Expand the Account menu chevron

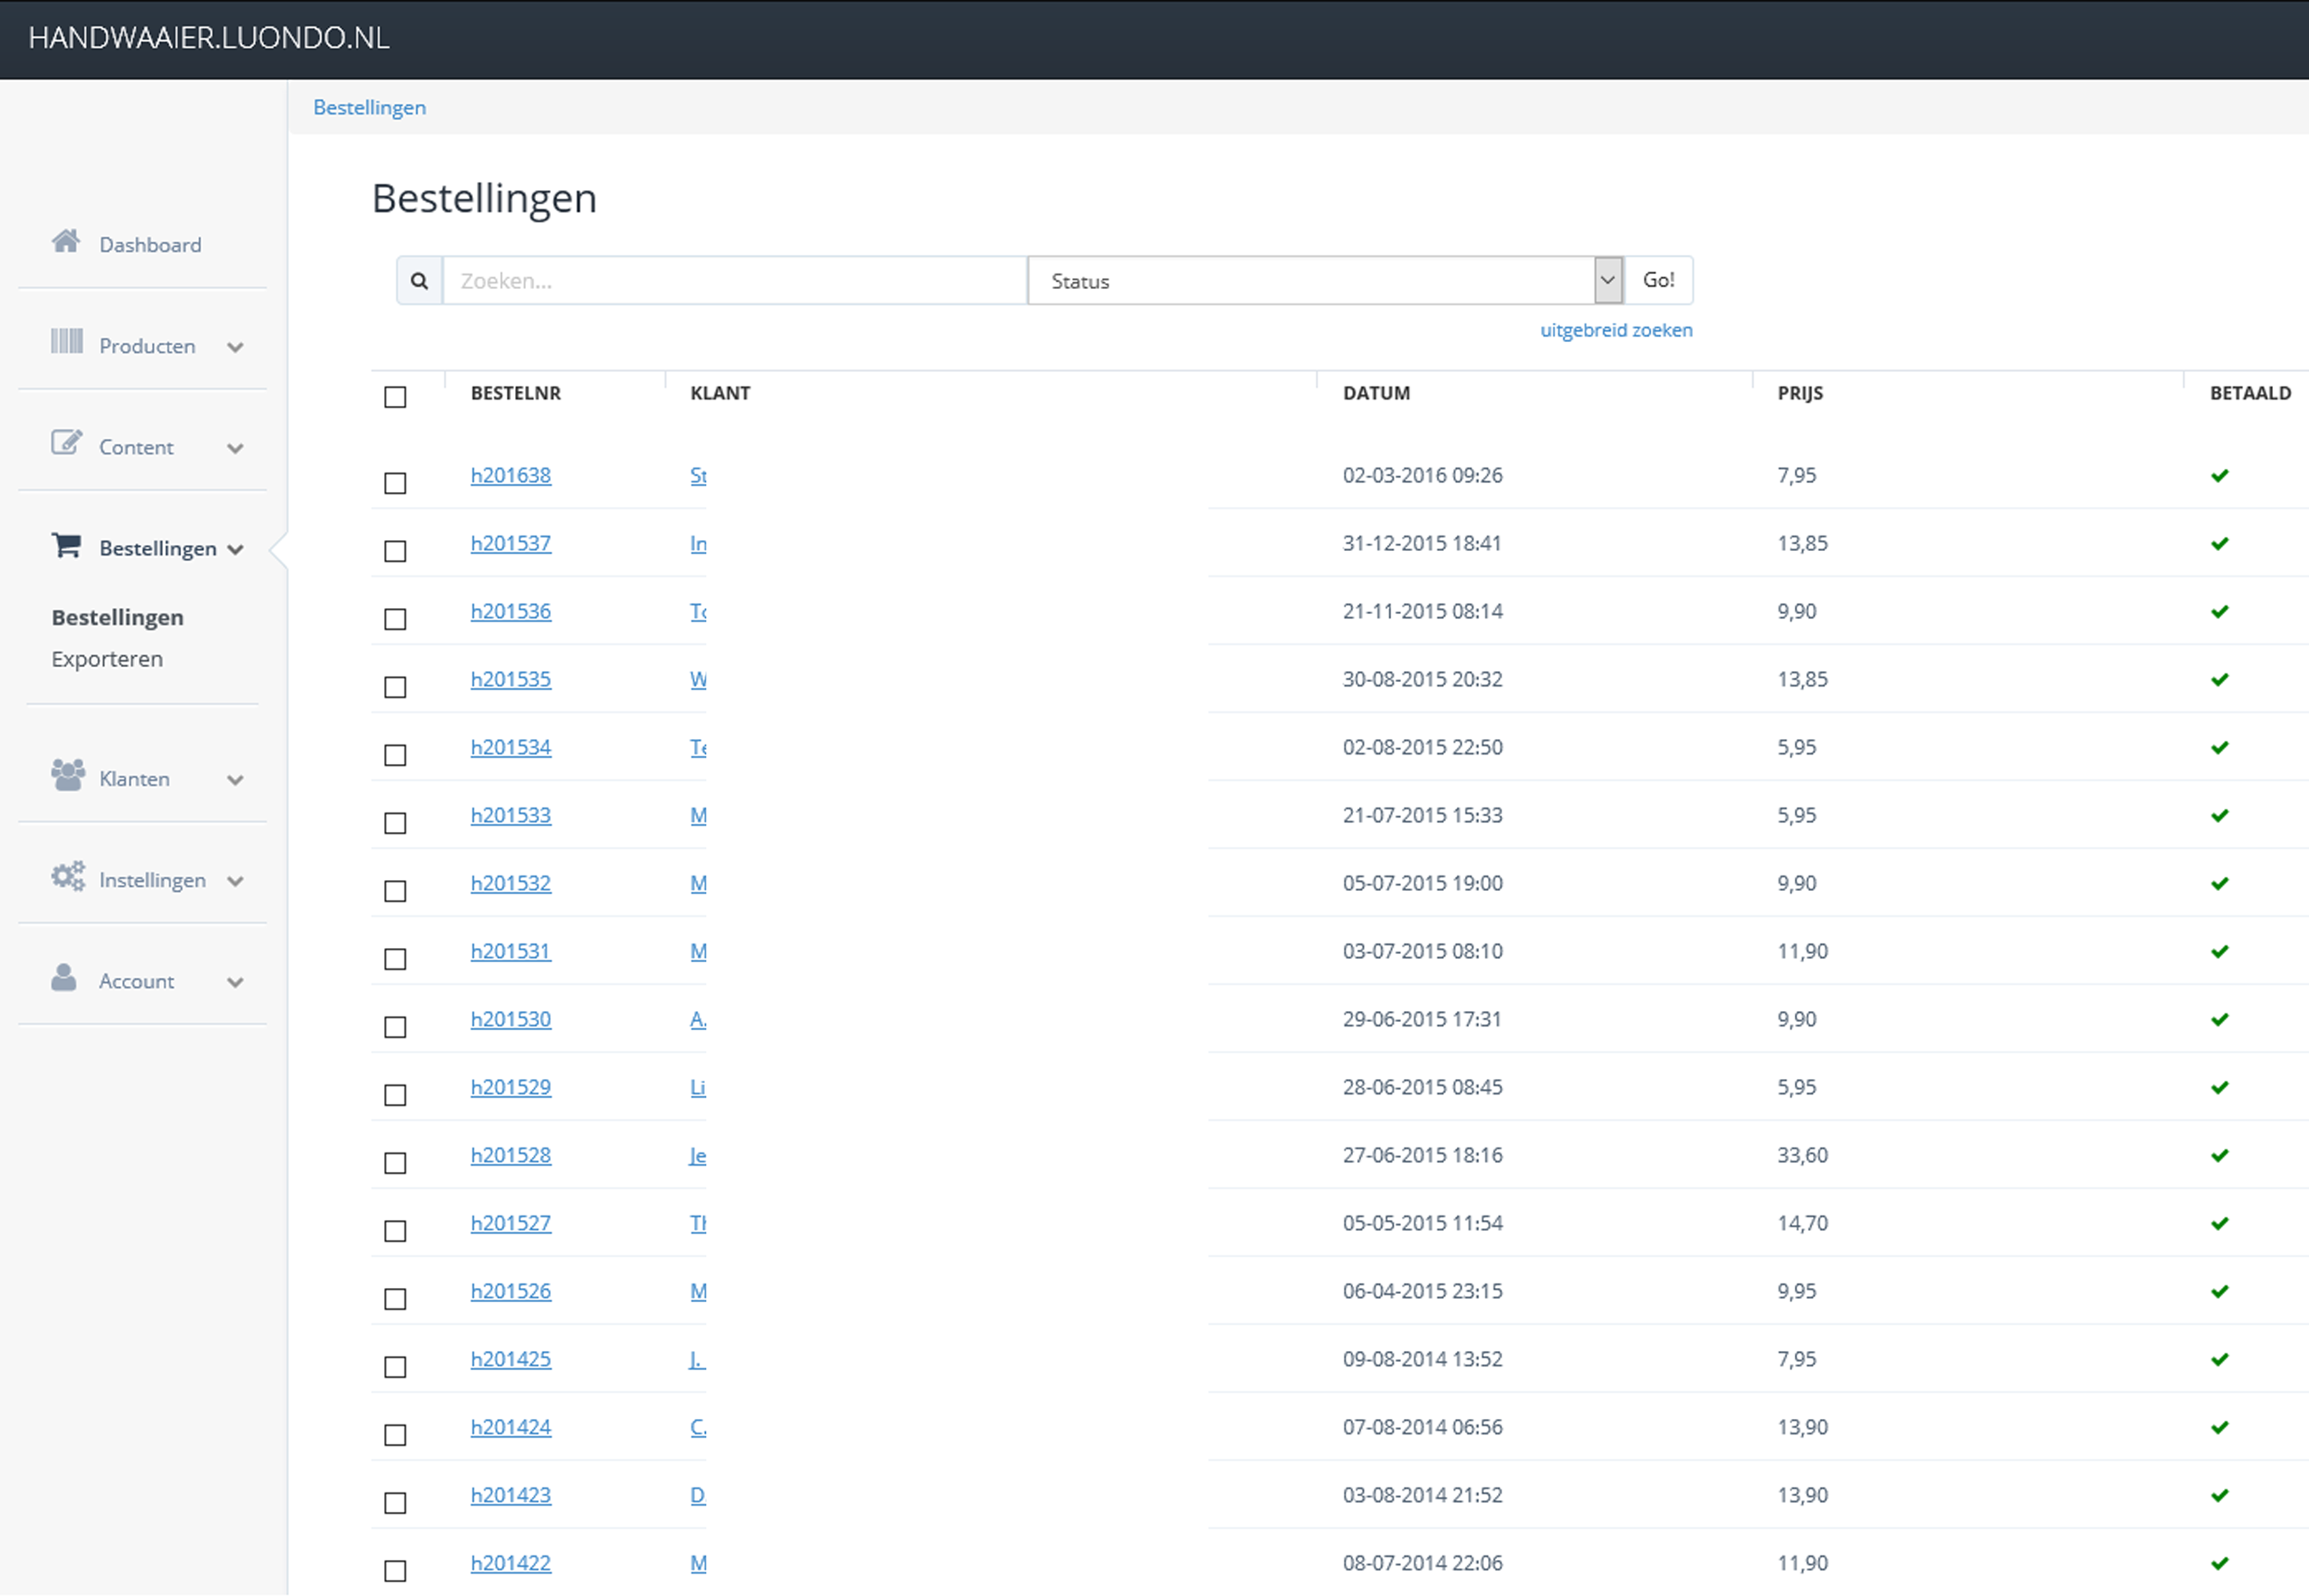coord(235,983)
